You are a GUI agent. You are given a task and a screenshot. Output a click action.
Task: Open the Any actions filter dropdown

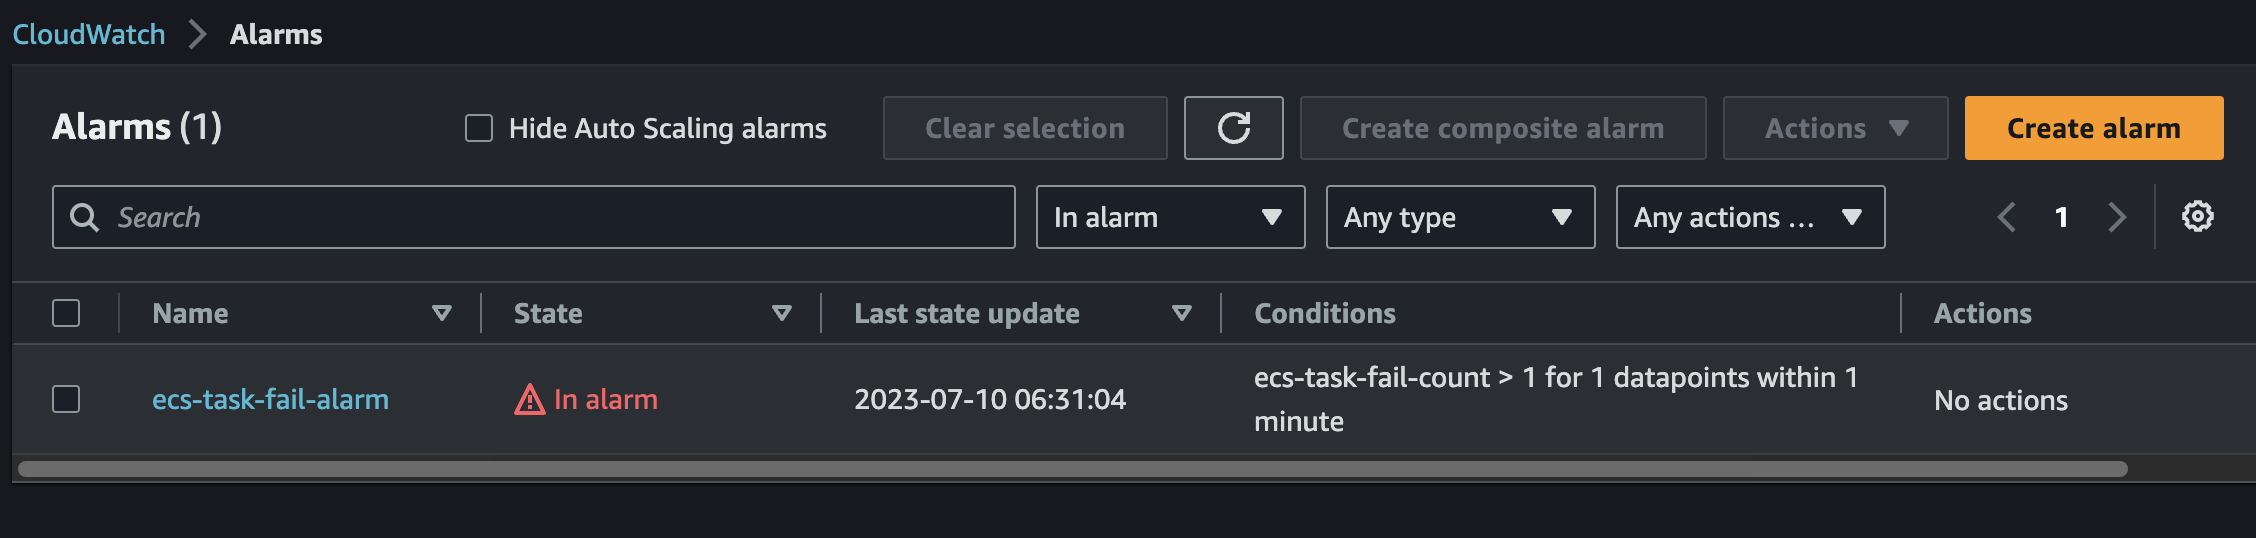pyautogui.click(x=1750, y=217)
